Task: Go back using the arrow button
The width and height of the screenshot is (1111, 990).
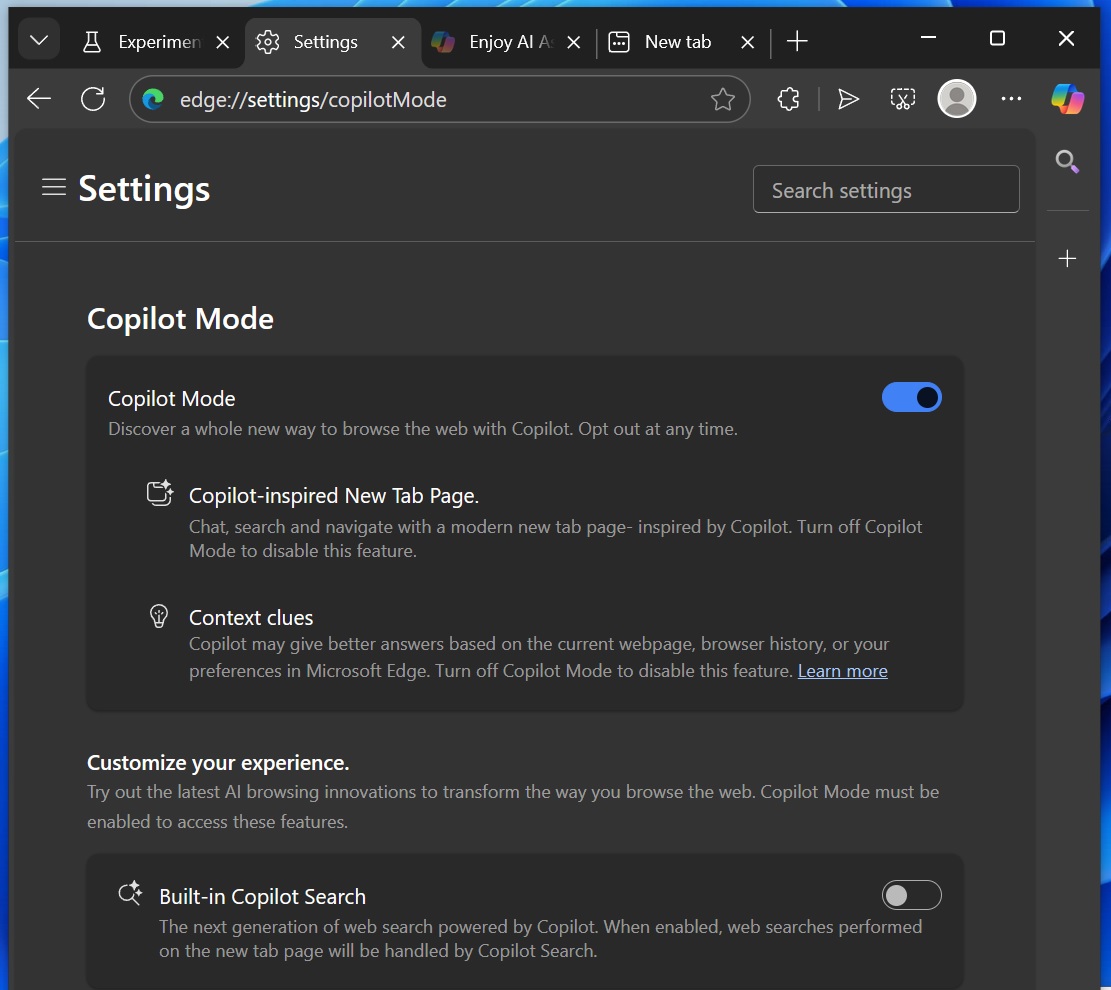Action: tap(39, 99)
